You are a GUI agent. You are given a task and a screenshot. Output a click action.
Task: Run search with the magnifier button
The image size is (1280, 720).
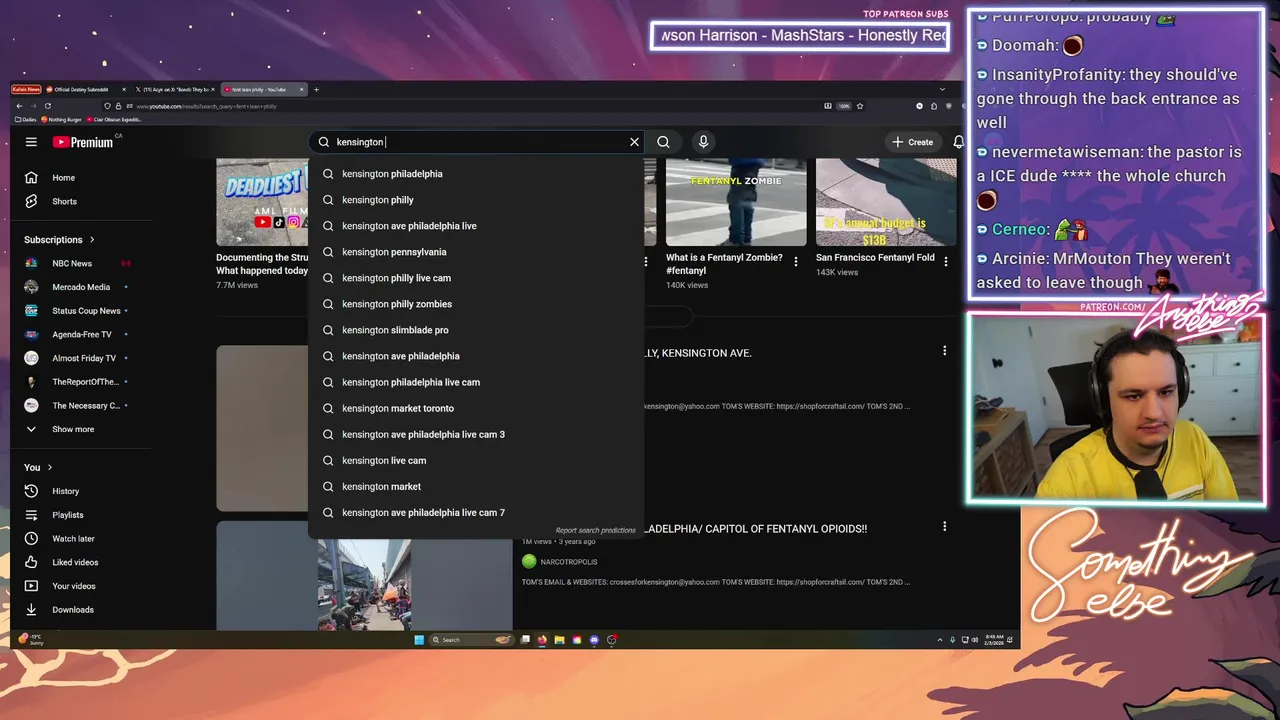663,142
